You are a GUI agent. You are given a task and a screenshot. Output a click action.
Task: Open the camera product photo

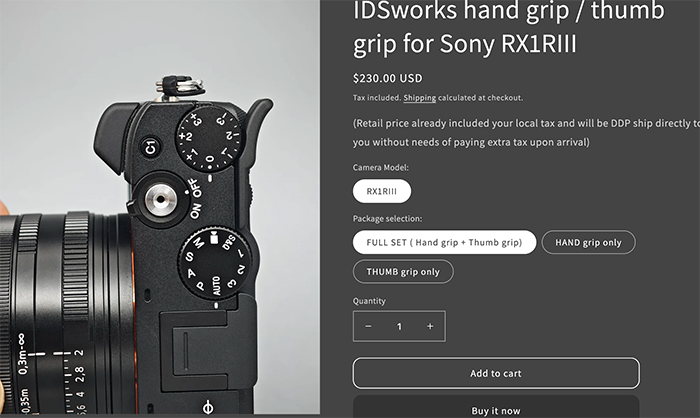click(160, 207)
